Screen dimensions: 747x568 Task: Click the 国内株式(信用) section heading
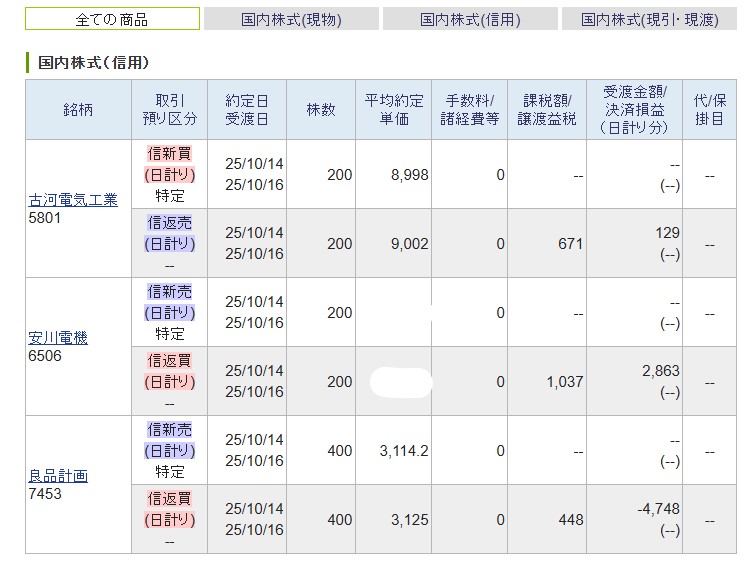coord(93,62)
